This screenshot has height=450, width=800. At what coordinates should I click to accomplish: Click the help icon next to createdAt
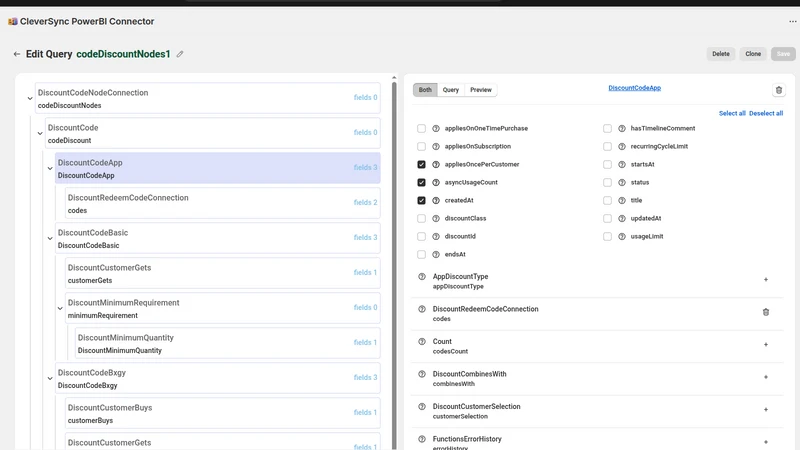[436, 201]
